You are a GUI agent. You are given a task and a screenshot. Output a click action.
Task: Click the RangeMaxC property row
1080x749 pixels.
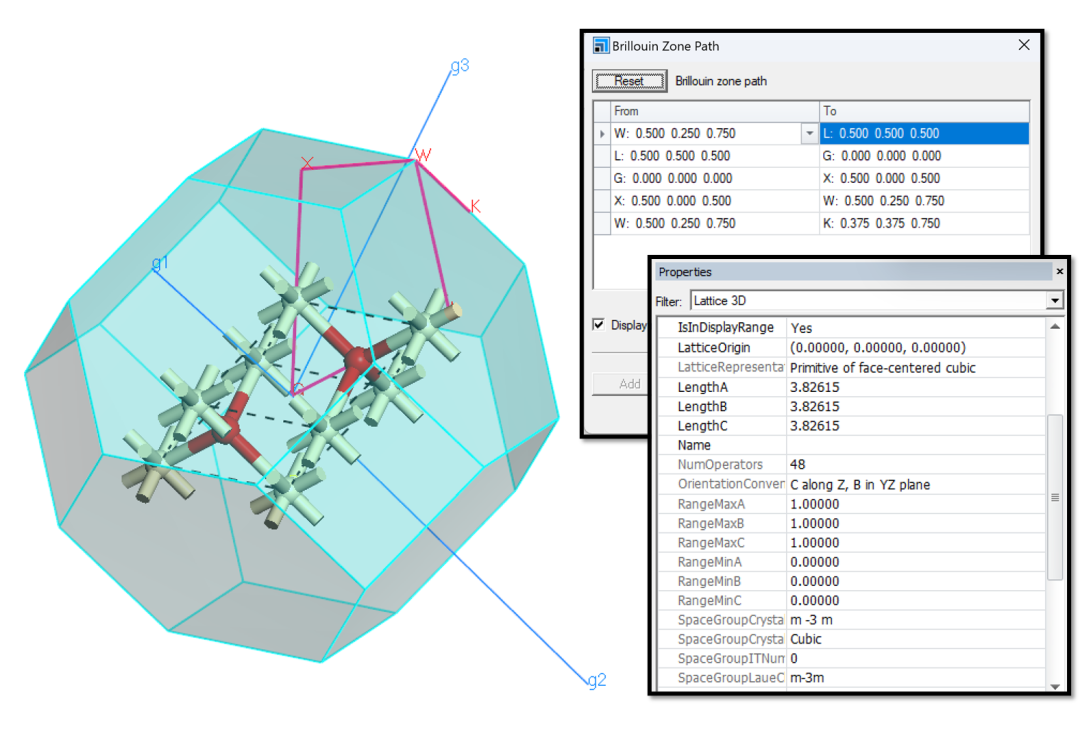[x=851, y=542]
